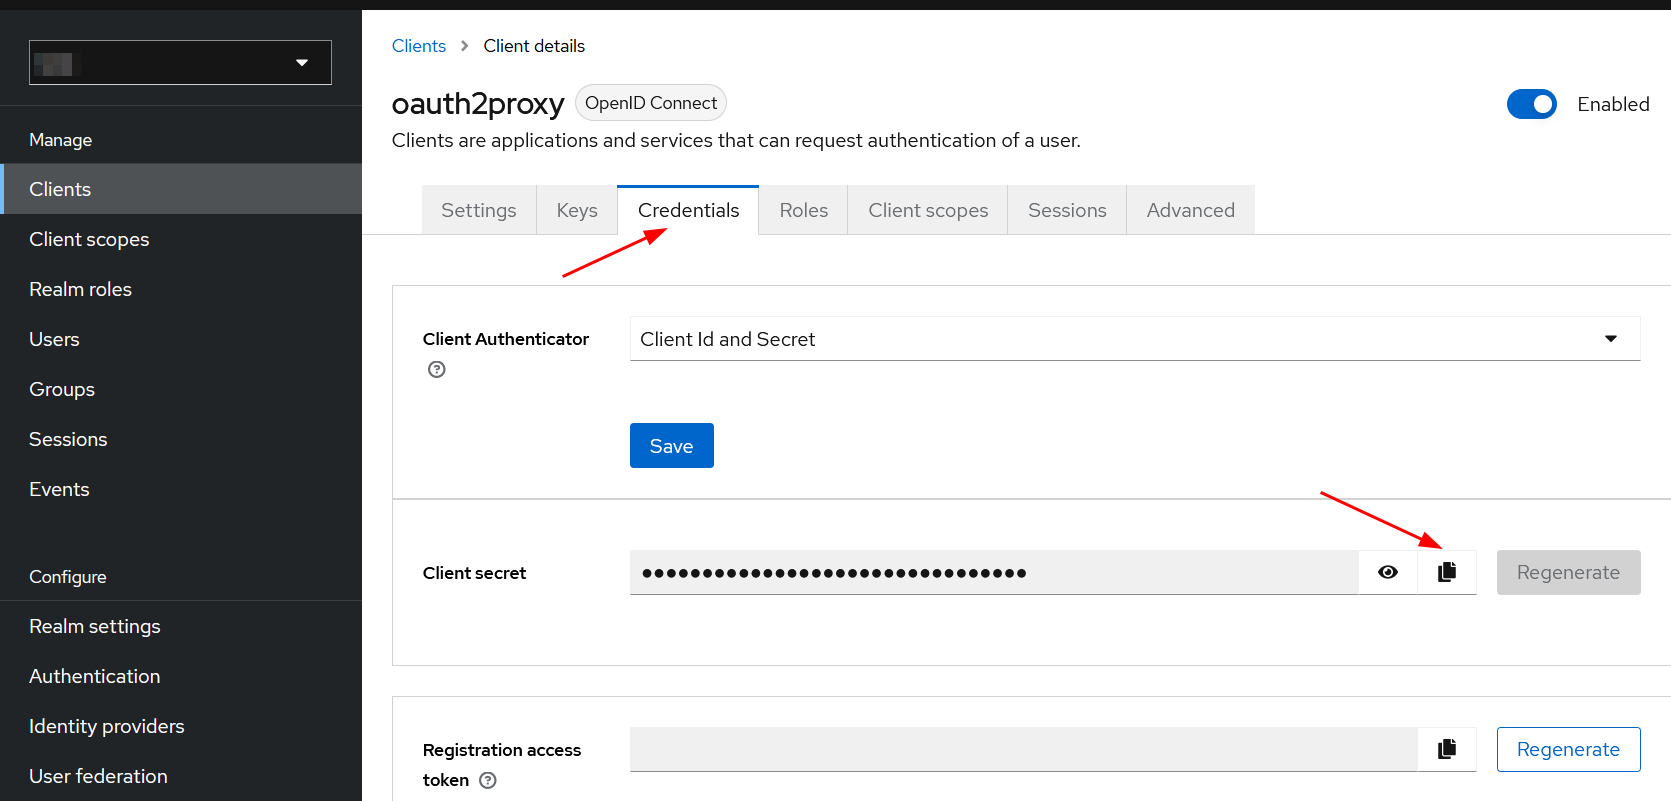Viewport: 1671px width, 801px height.
Task: Open Groups in the sidebar
Action: pyautogui.click(x=181, y=389)
